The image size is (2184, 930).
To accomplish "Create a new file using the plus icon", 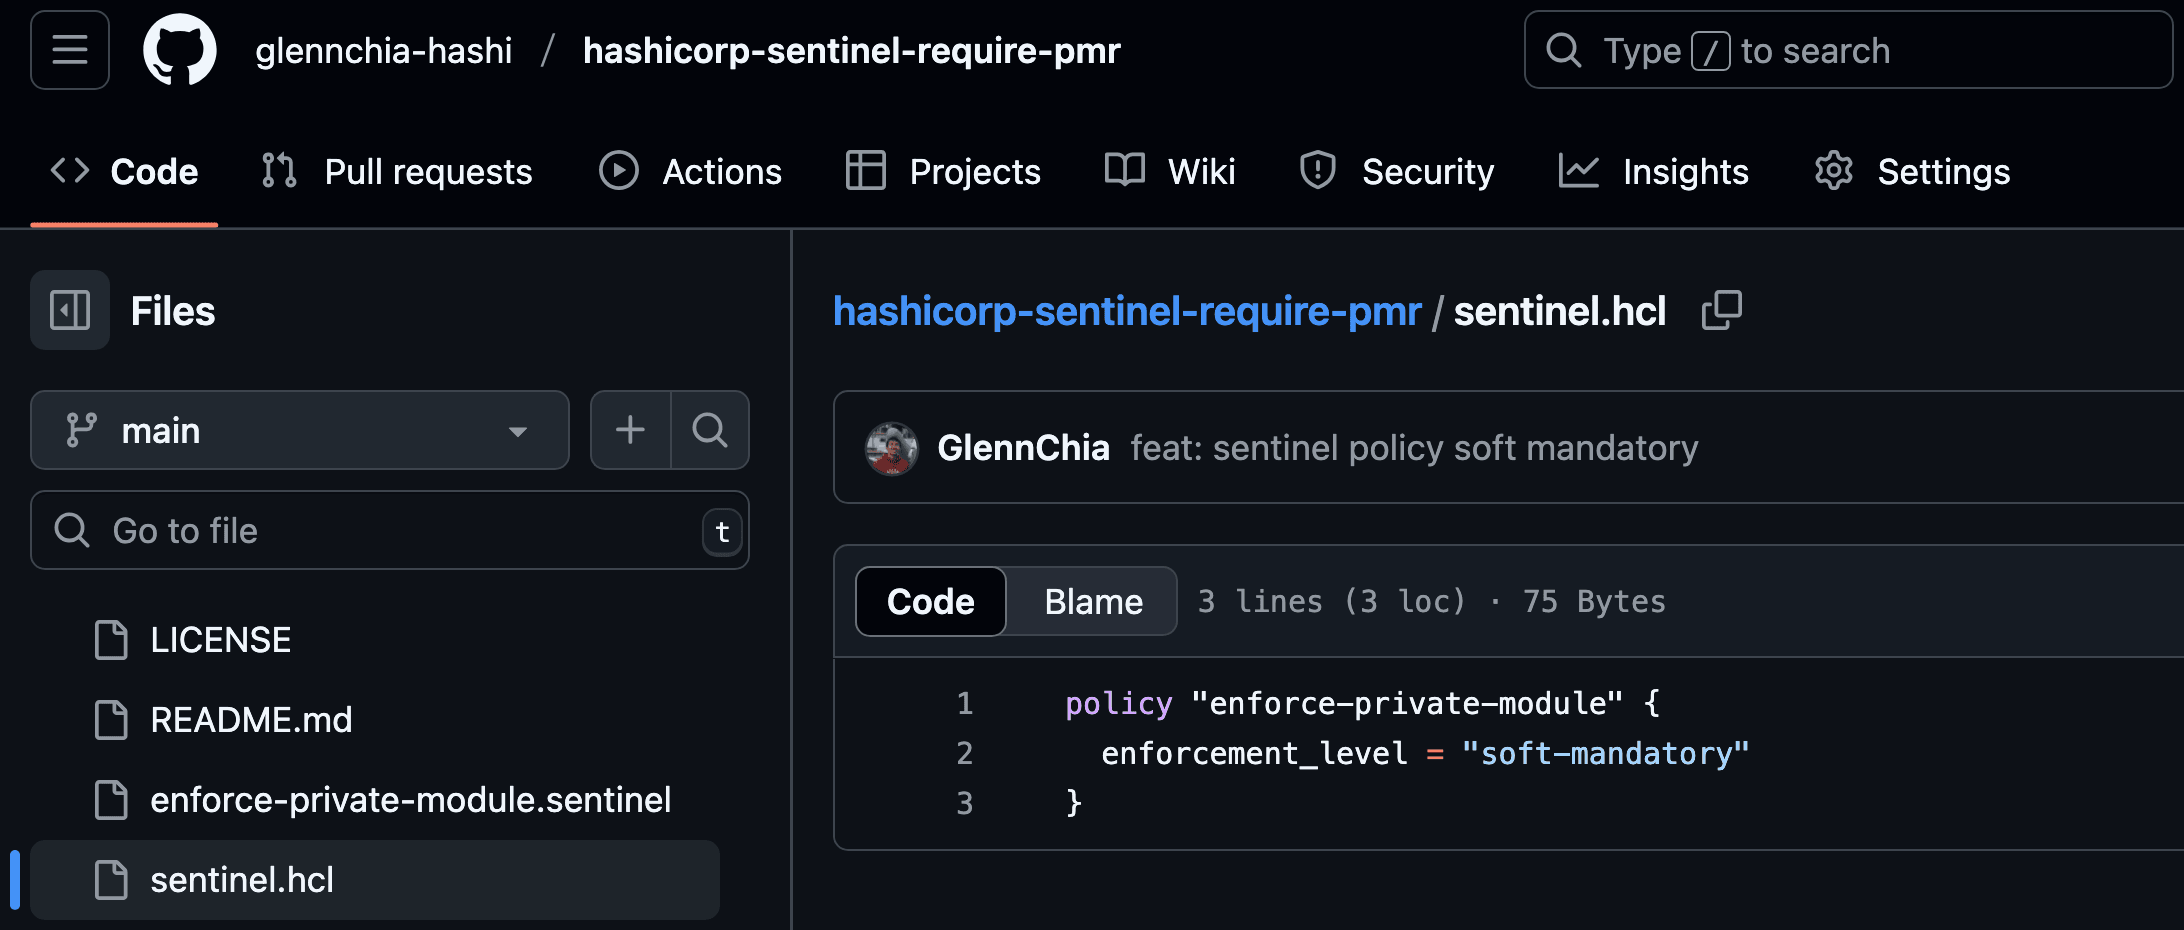I will [x=630, y=430].
